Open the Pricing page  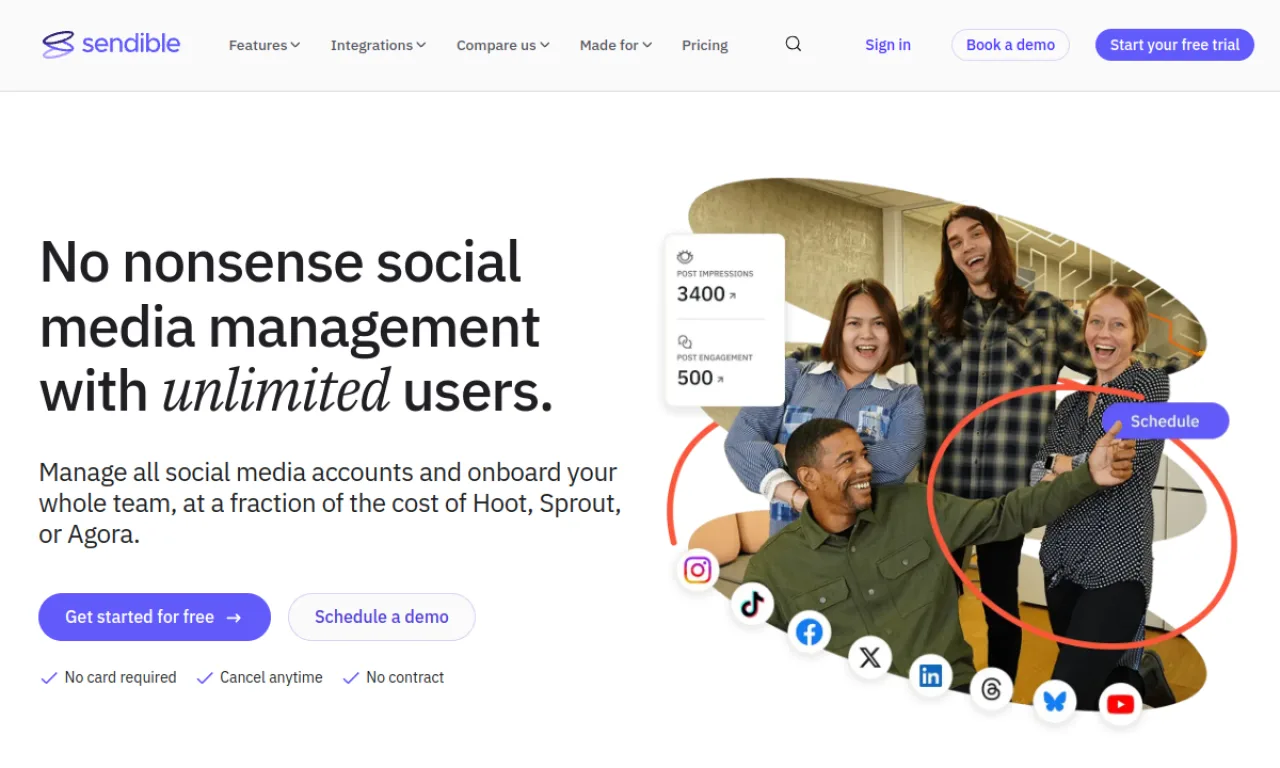click(705, 45)
